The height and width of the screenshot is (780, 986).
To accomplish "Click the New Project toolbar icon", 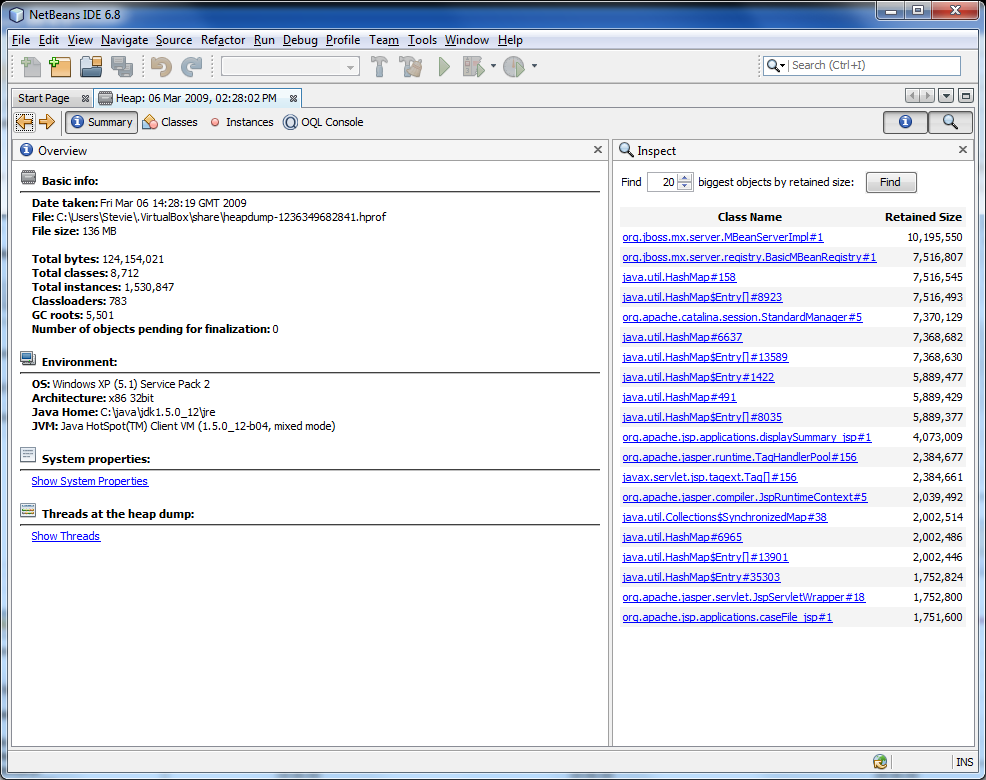I will click(60, 66).
